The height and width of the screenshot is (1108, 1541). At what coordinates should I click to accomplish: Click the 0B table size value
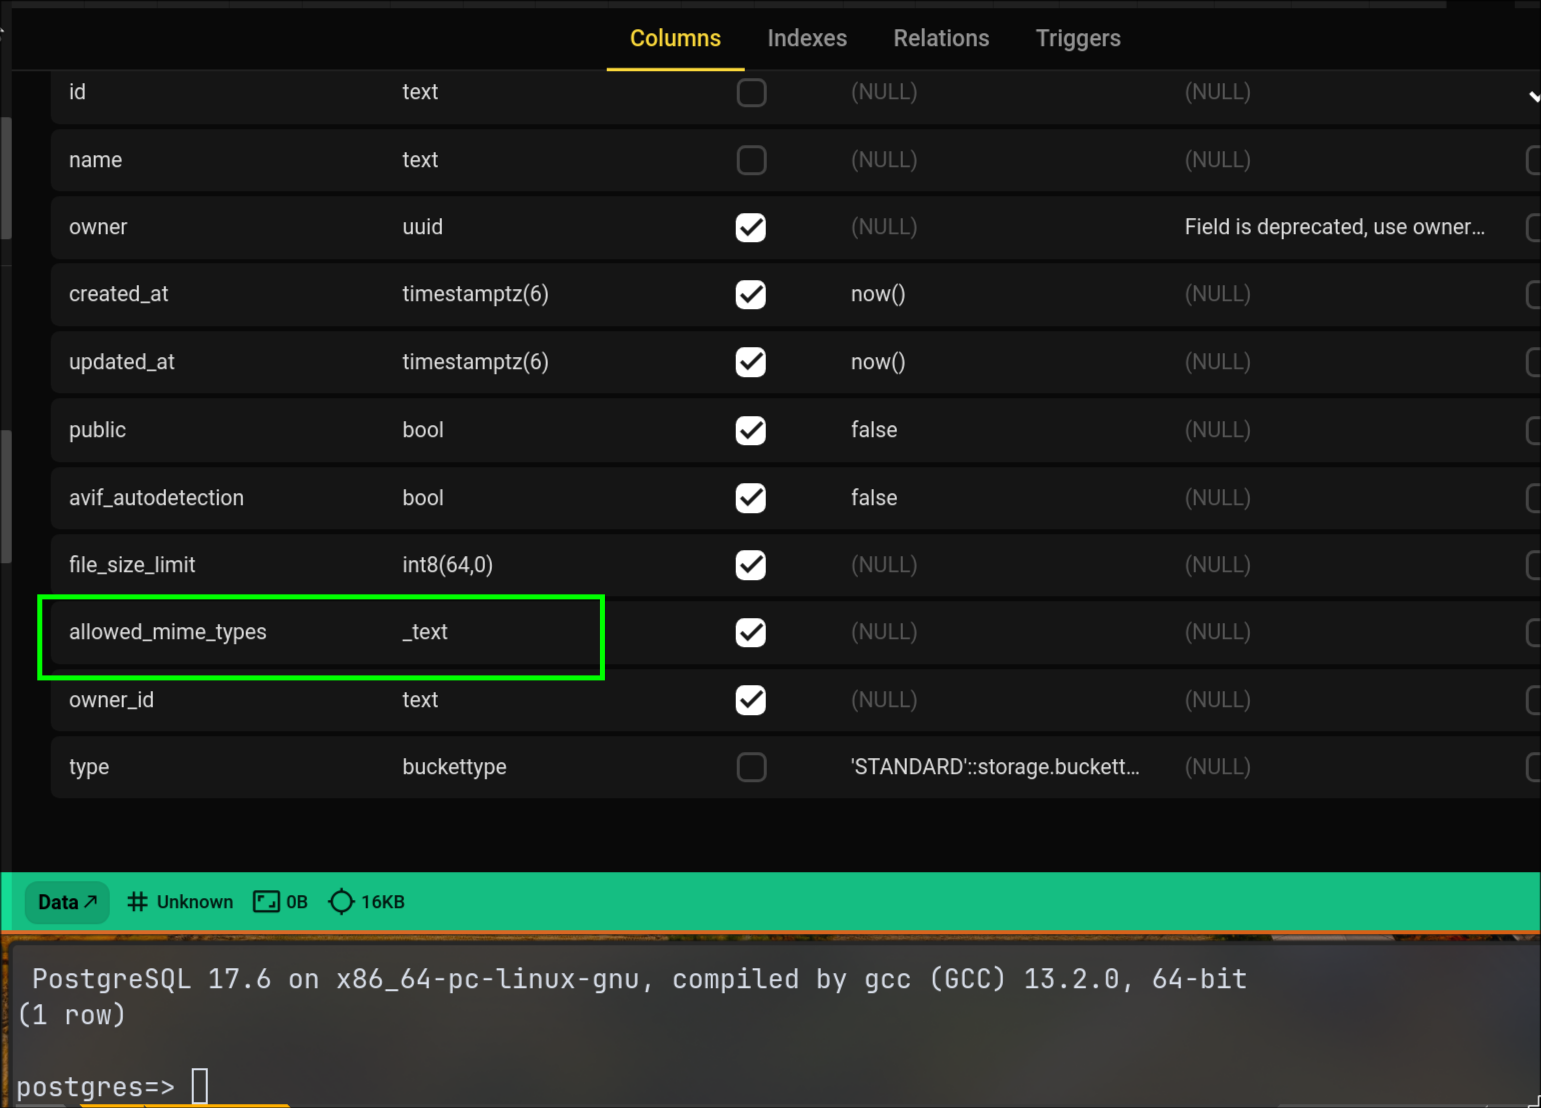[x=297, y=902]
